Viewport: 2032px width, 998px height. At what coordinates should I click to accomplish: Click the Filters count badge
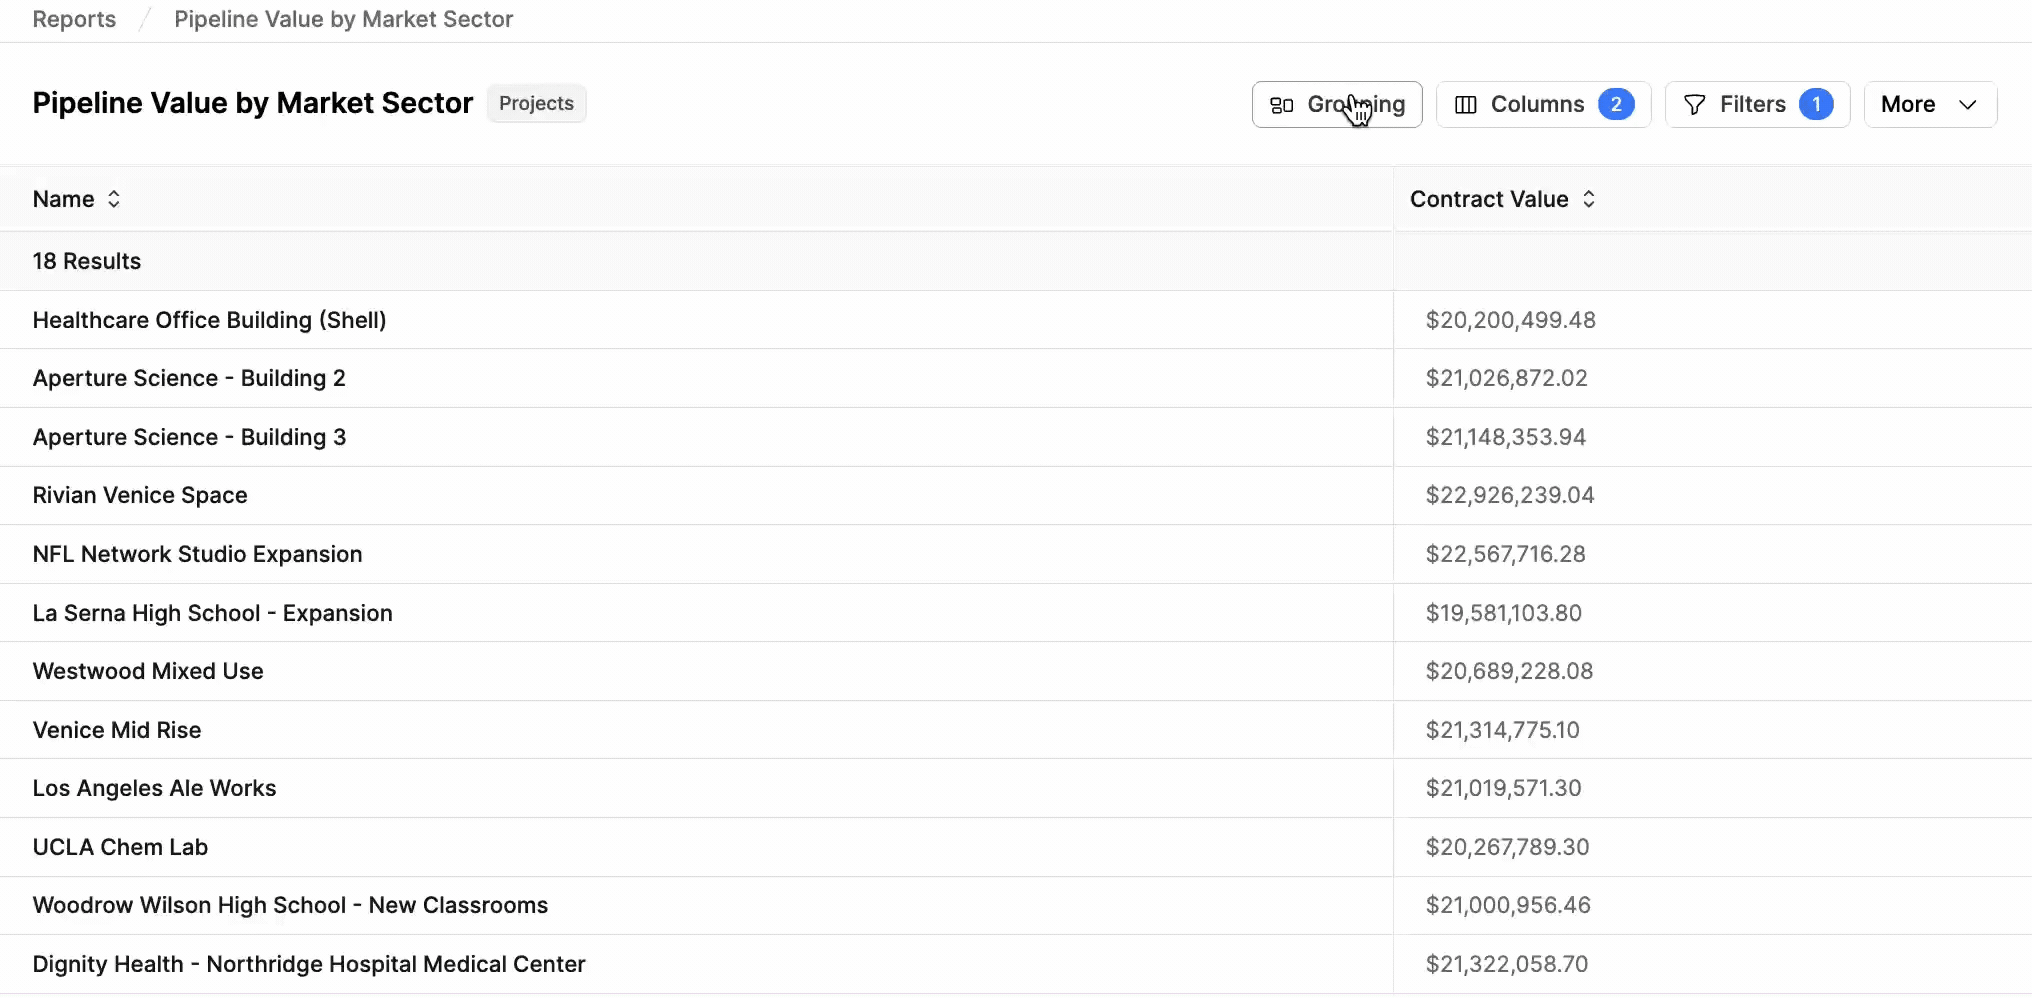tap(1816, 104)
